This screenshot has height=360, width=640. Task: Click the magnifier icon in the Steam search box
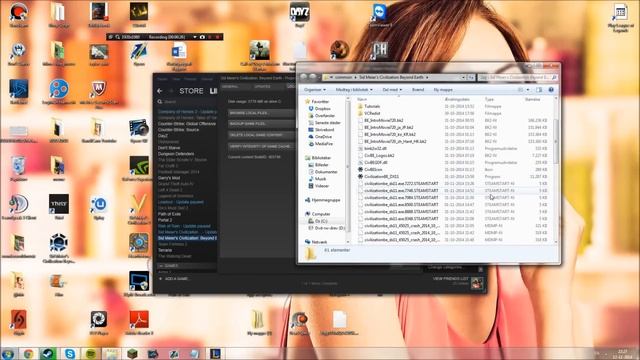160,102
